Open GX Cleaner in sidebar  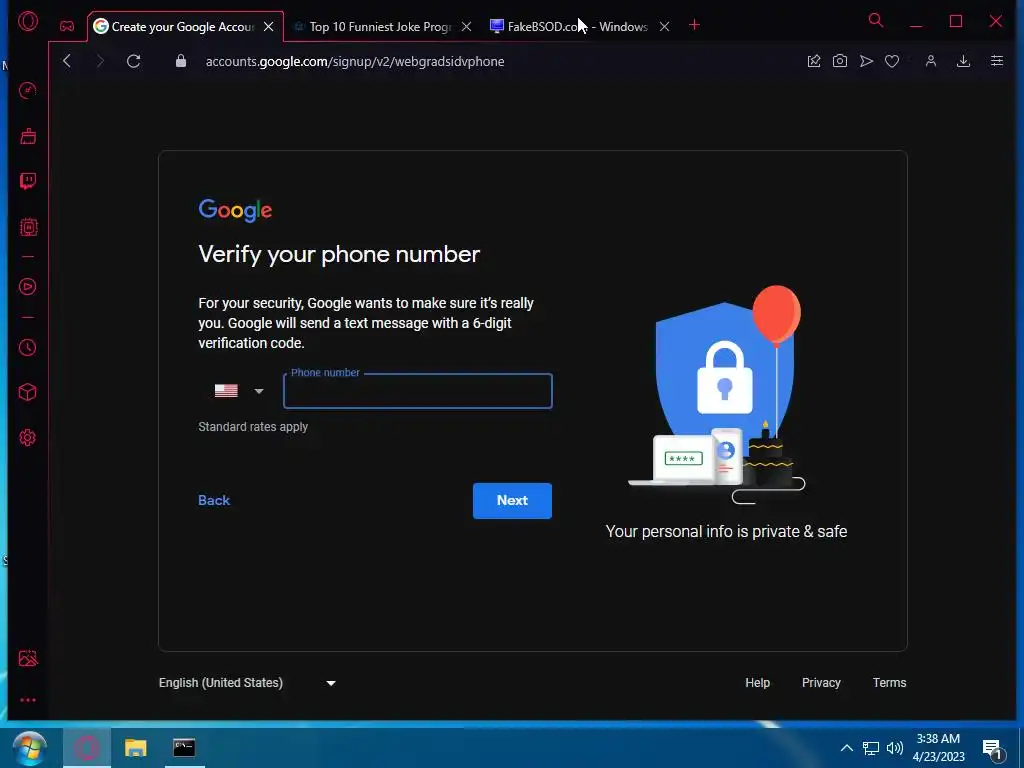click(x=28, y=136)
